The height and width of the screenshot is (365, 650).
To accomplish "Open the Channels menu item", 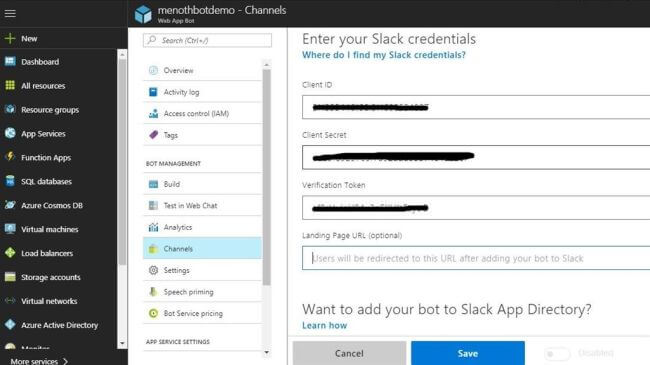I will (202, 248).
